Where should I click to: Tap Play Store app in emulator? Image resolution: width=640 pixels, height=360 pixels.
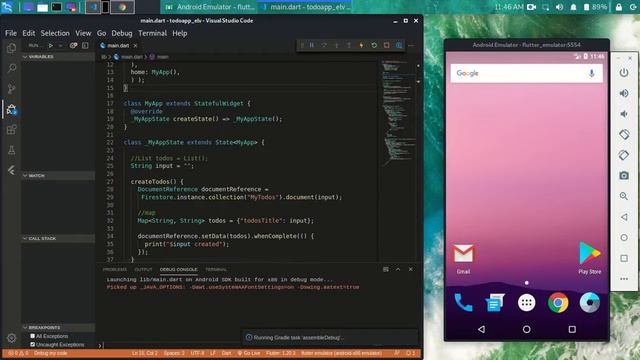click(x=589, y=258)
